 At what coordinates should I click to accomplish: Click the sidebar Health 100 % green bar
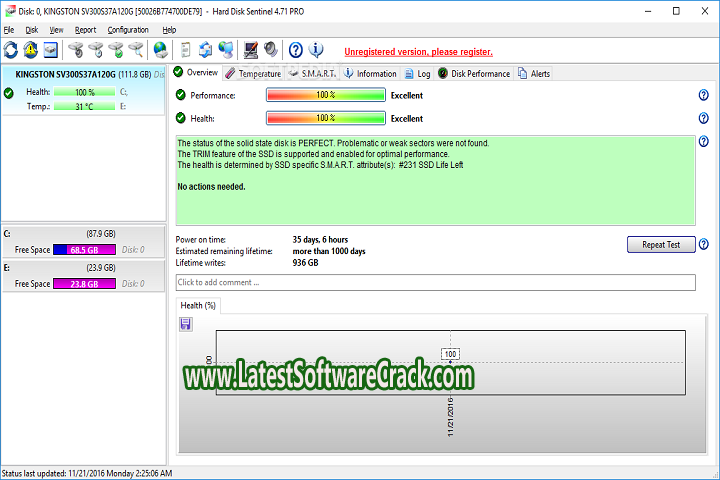tap(84, 92)
